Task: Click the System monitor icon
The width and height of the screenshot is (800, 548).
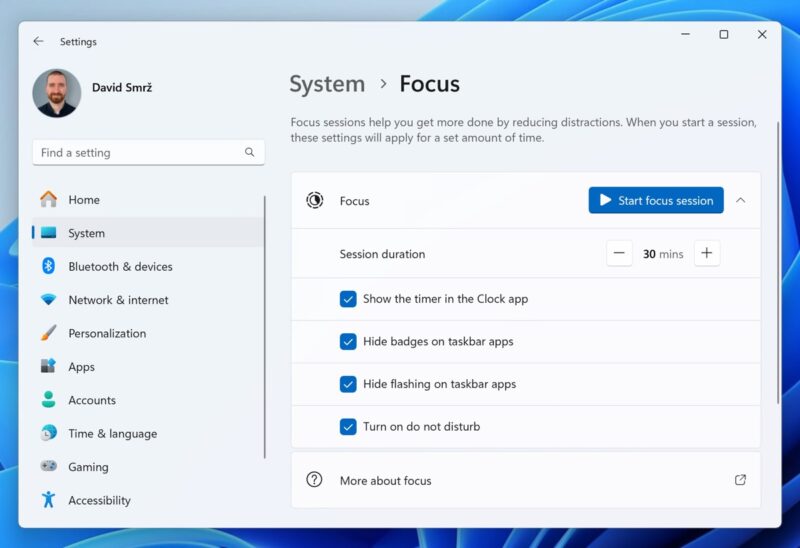Action: click(x=48, y=233)
